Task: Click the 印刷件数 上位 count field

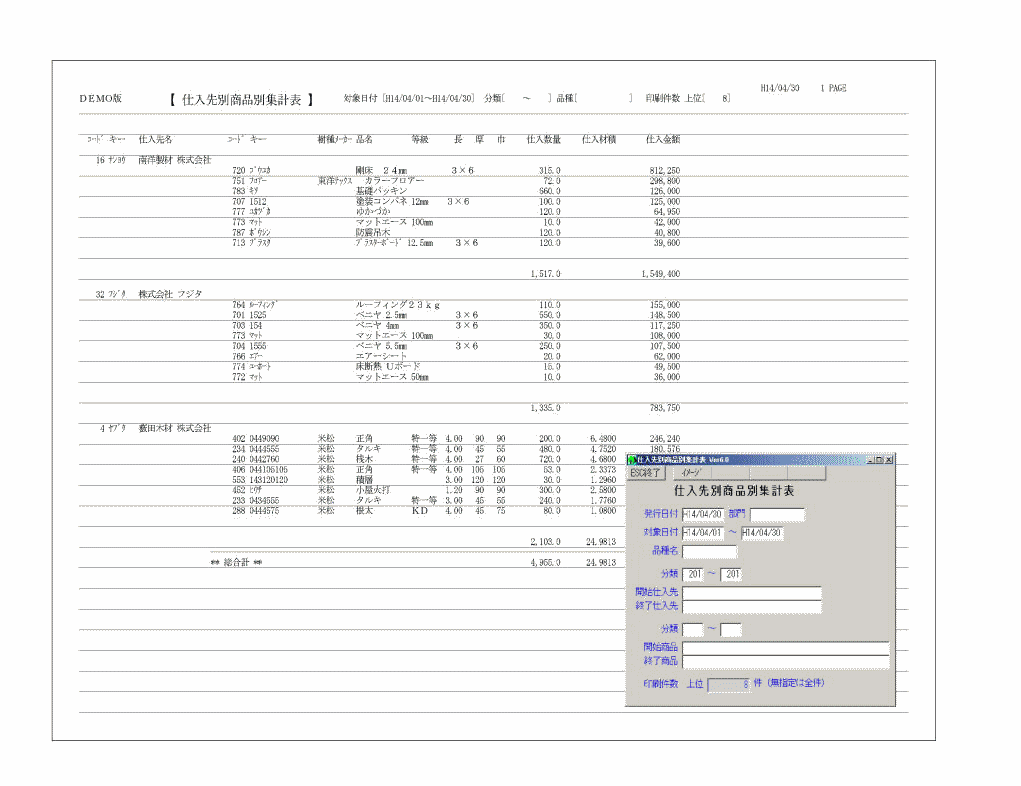Action: coord(729,684)
